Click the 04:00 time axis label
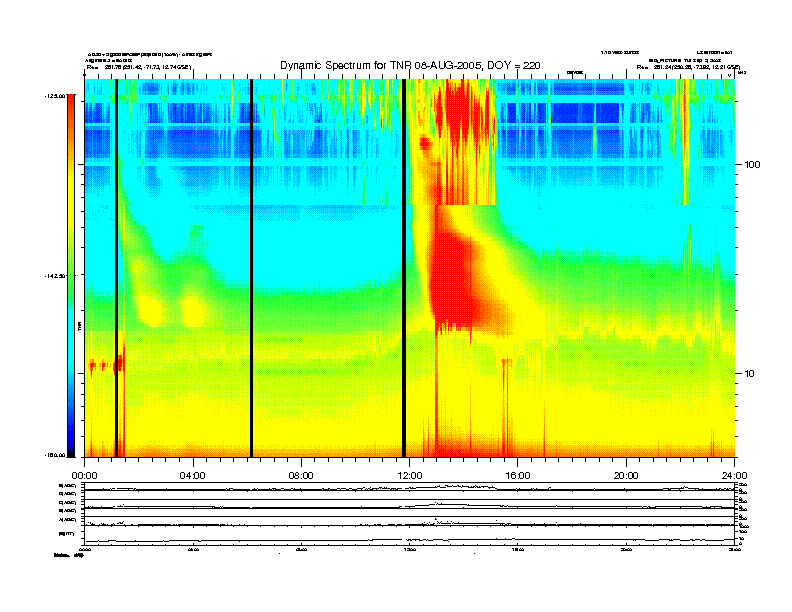The height and width of the screenshot is (612, 792). [193, 476]
